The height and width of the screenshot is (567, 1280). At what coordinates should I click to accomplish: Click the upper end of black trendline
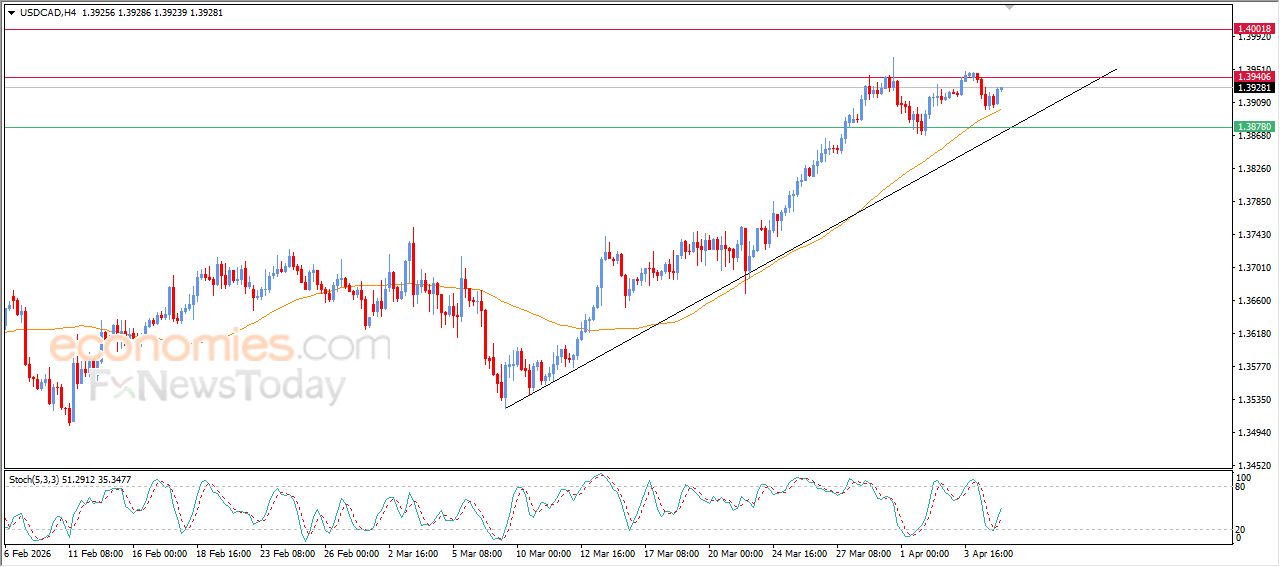point(1115,70)
